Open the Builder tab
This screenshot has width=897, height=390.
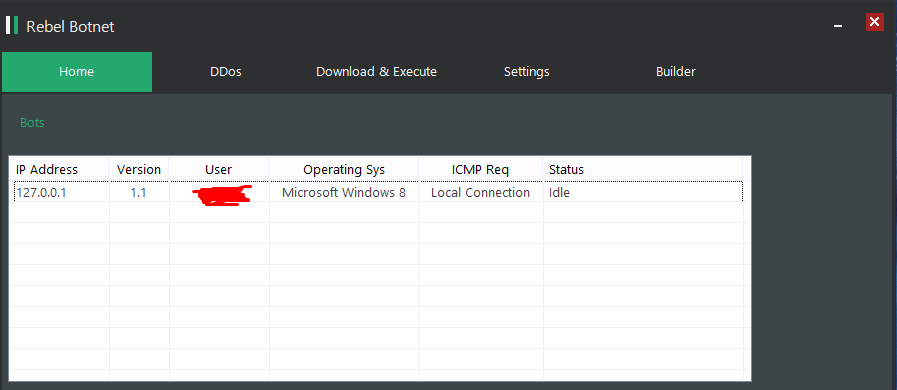coord(676,72)
